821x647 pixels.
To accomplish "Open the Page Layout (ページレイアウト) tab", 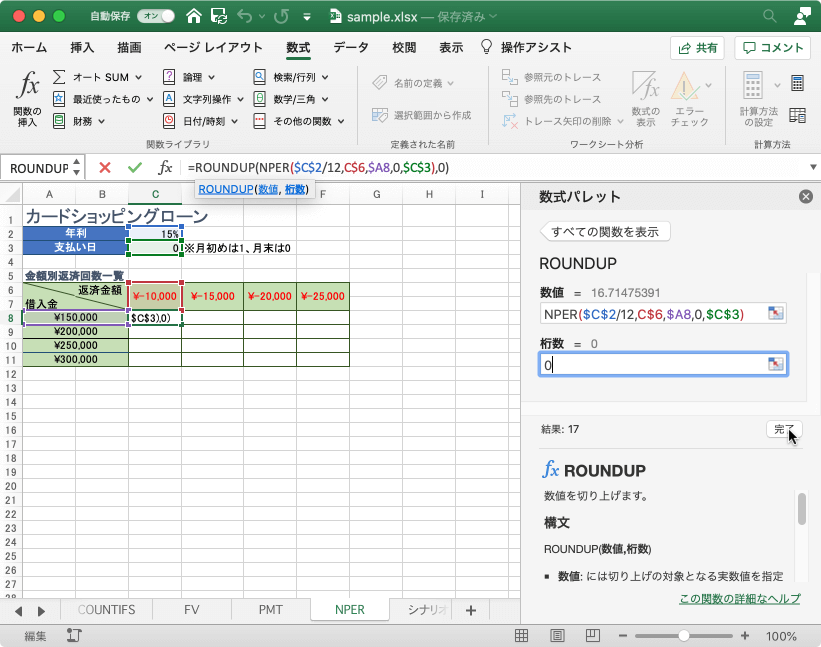I will tap(213, 48).
